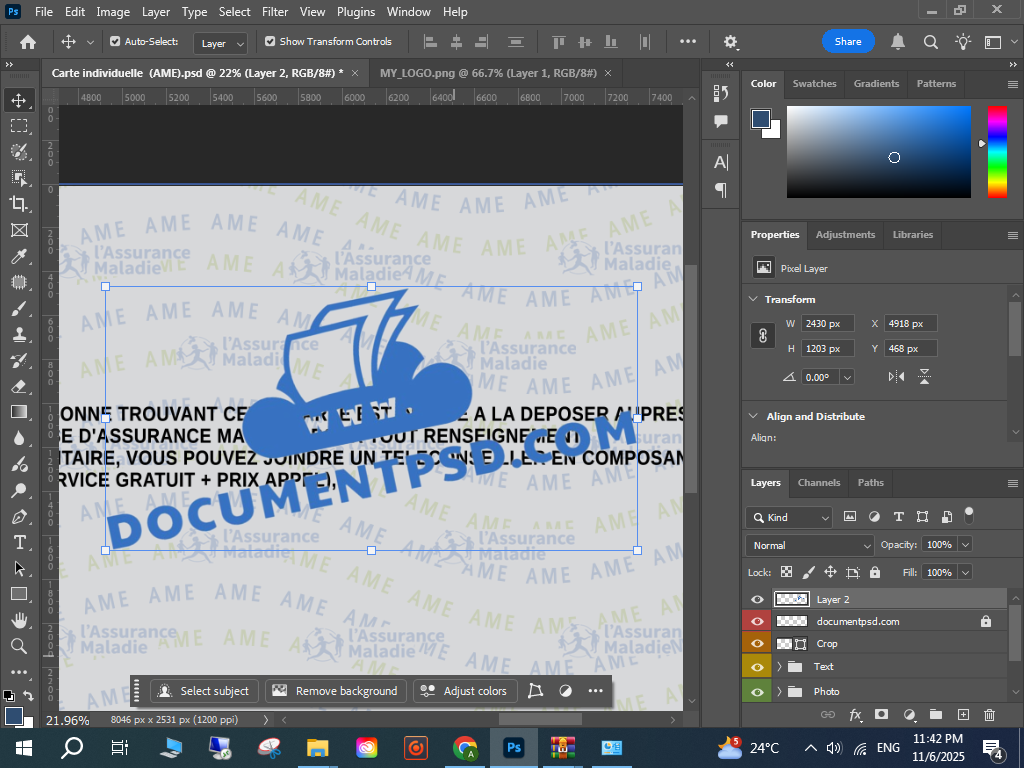Select the Crop tool

pyautogui.click(x=19, y=204)
